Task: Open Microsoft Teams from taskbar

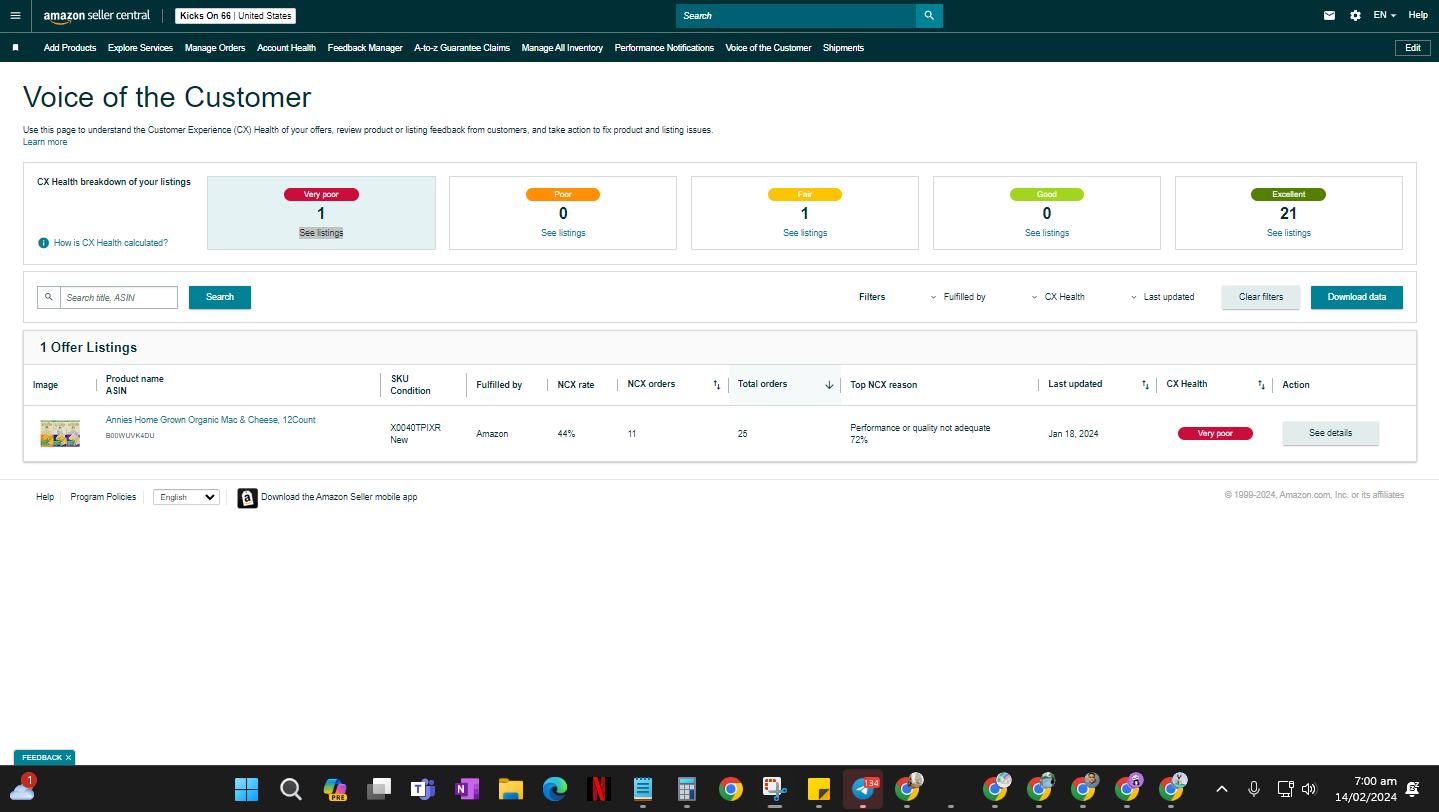Action: pos(422,790)
